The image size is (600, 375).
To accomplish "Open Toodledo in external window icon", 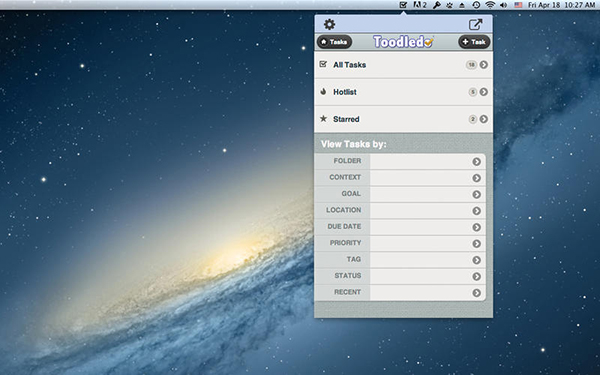I will pyautogui.click(x=475, y=24).
